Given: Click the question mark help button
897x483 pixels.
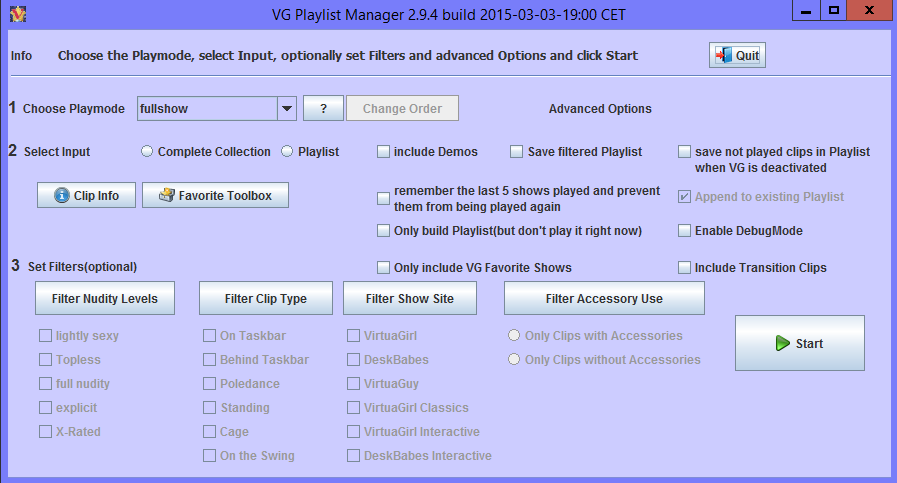Looking at the screenshot, I should coord(323,108).
